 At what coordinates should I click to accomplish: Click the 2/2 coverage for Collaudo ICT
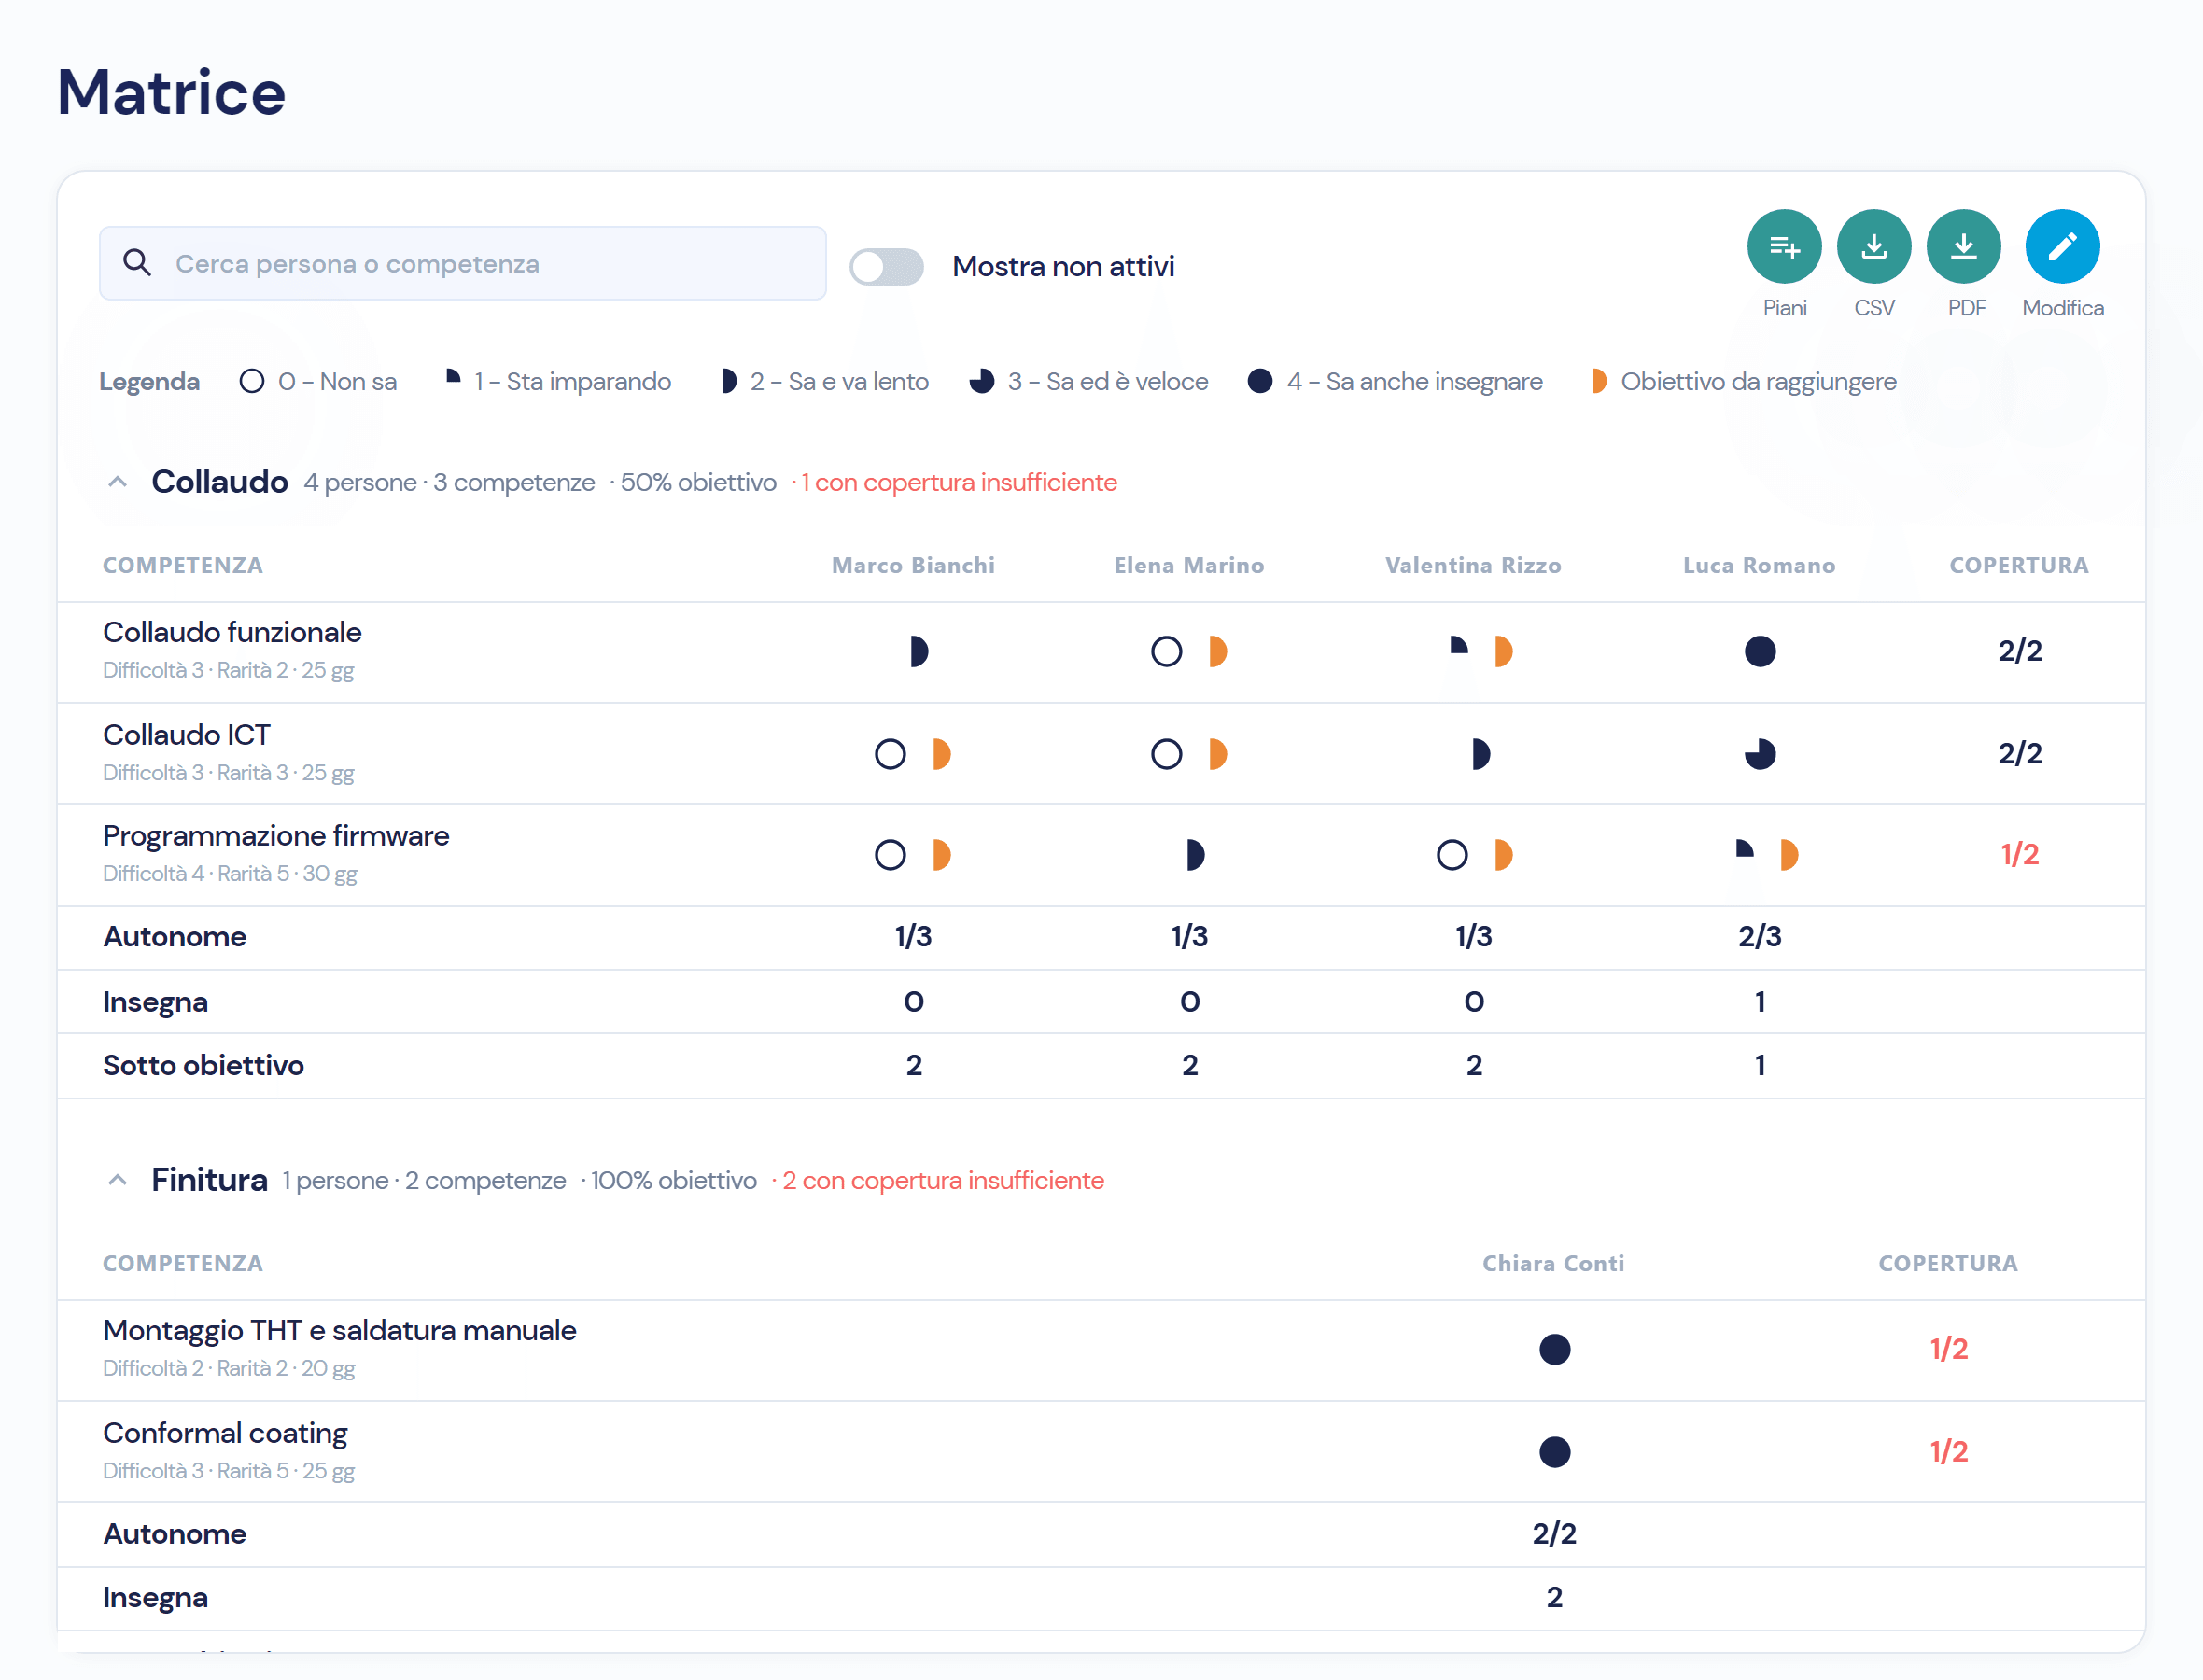point(2019,752)
